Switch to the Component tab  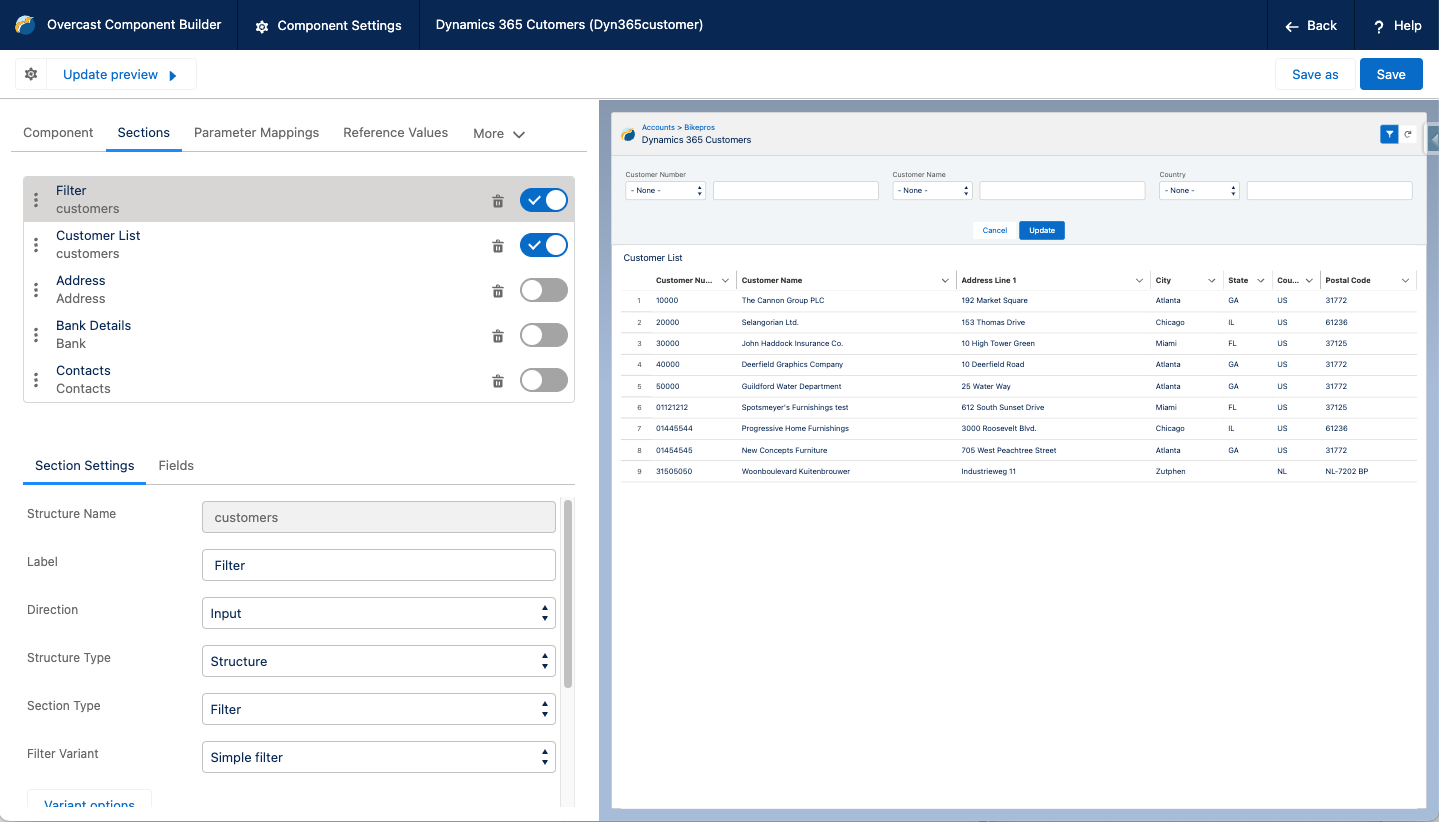coord(58,132)
